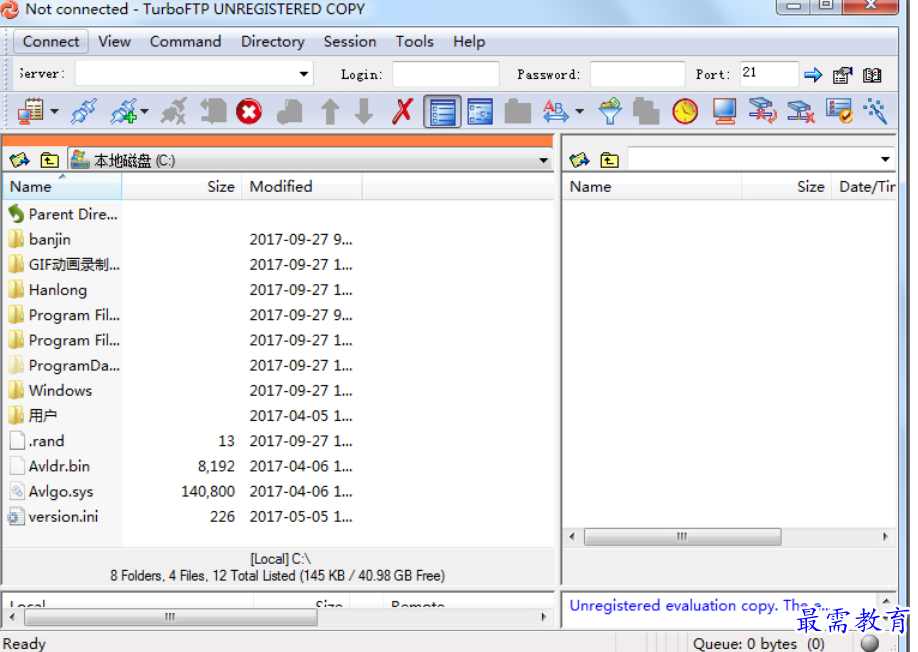The width and height of the screenshot is (918, 652).
Task: Click the new connection plug icon
Action: coord(124,111)
